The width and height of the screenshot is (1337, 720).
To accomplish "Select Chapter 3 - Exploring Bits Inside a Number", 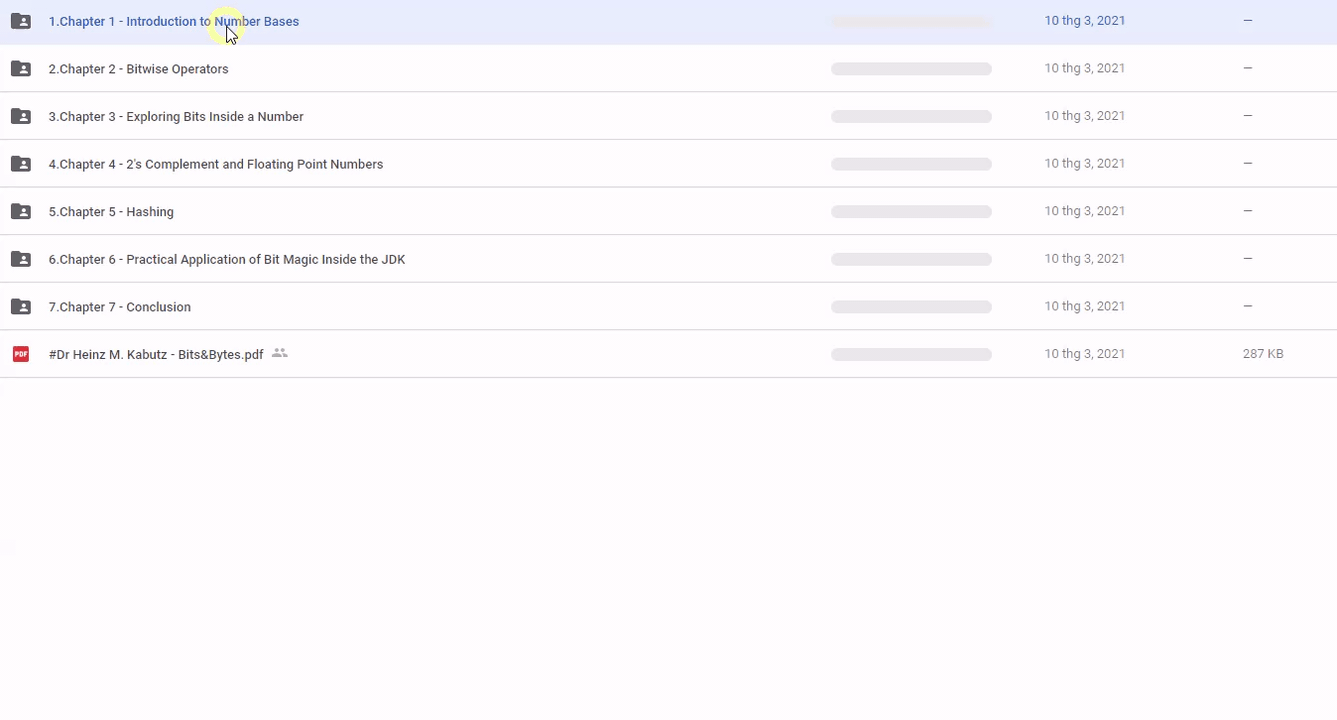I will 176,117.
